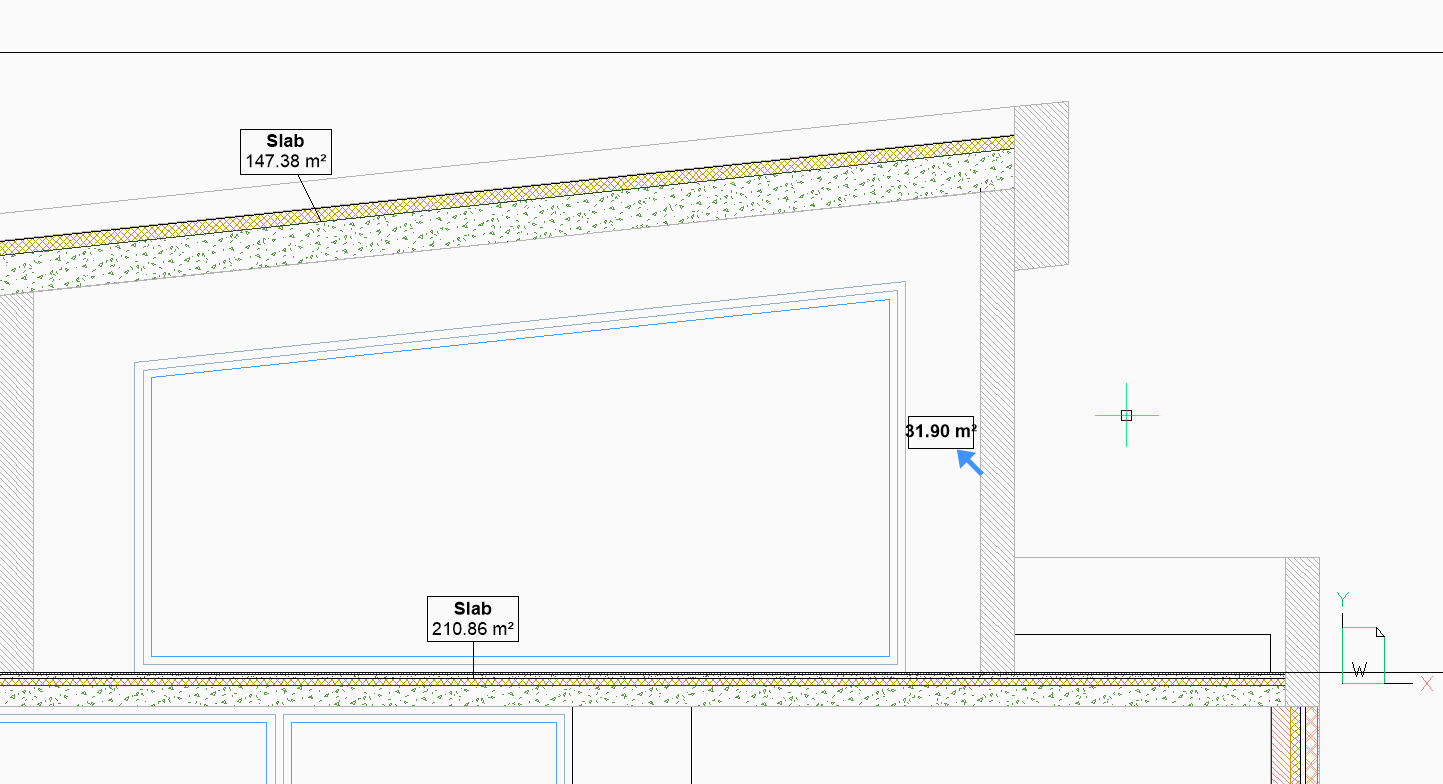The width and height of the screenshot is (1443, 784).
Task: Select the tall hatched wall right of 31.90 label
Action: [x=997, y=430]
